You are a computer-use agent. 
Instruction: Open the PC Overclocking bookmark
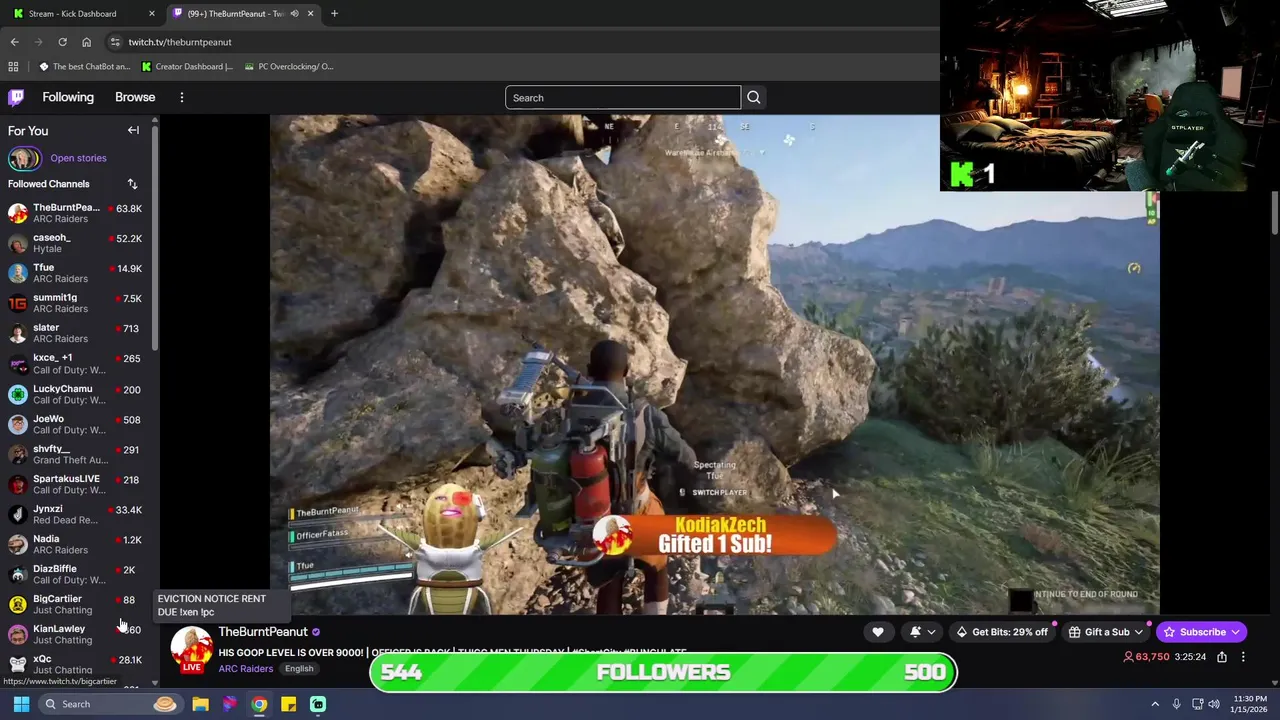[x=289, y=66]
